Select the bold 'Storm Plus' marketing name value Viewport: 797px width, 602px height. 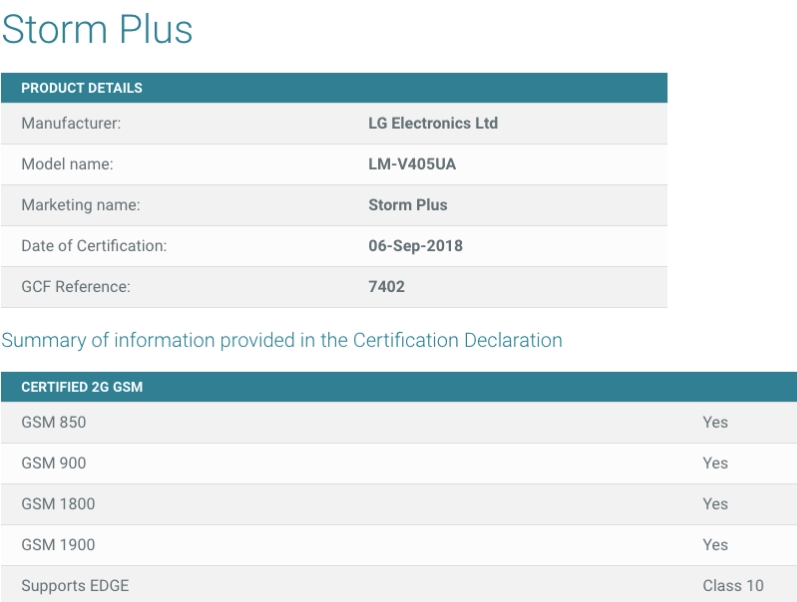click(408, 205)
